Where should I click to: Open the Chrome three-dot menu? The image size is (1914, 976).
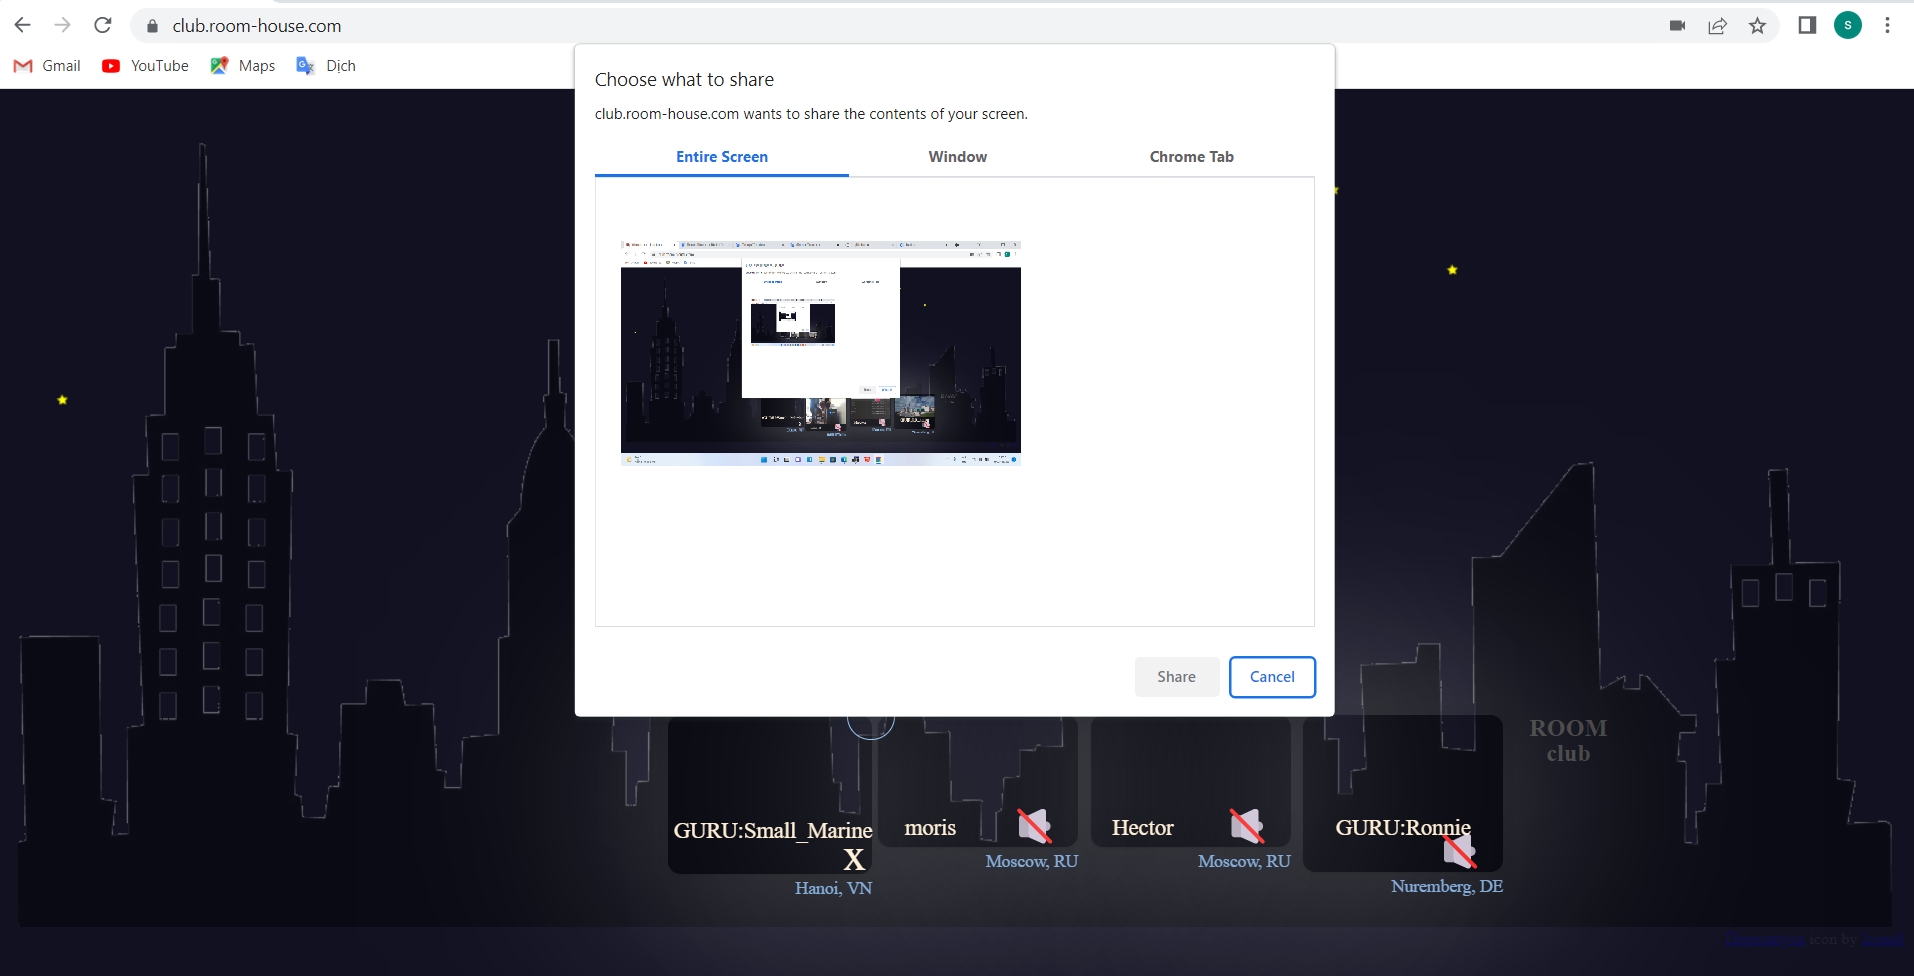1887,26
